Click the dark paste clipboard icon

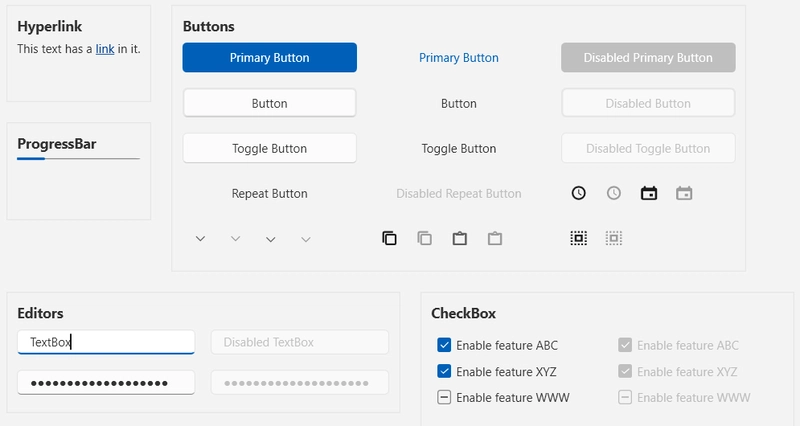tap(460, 238)
